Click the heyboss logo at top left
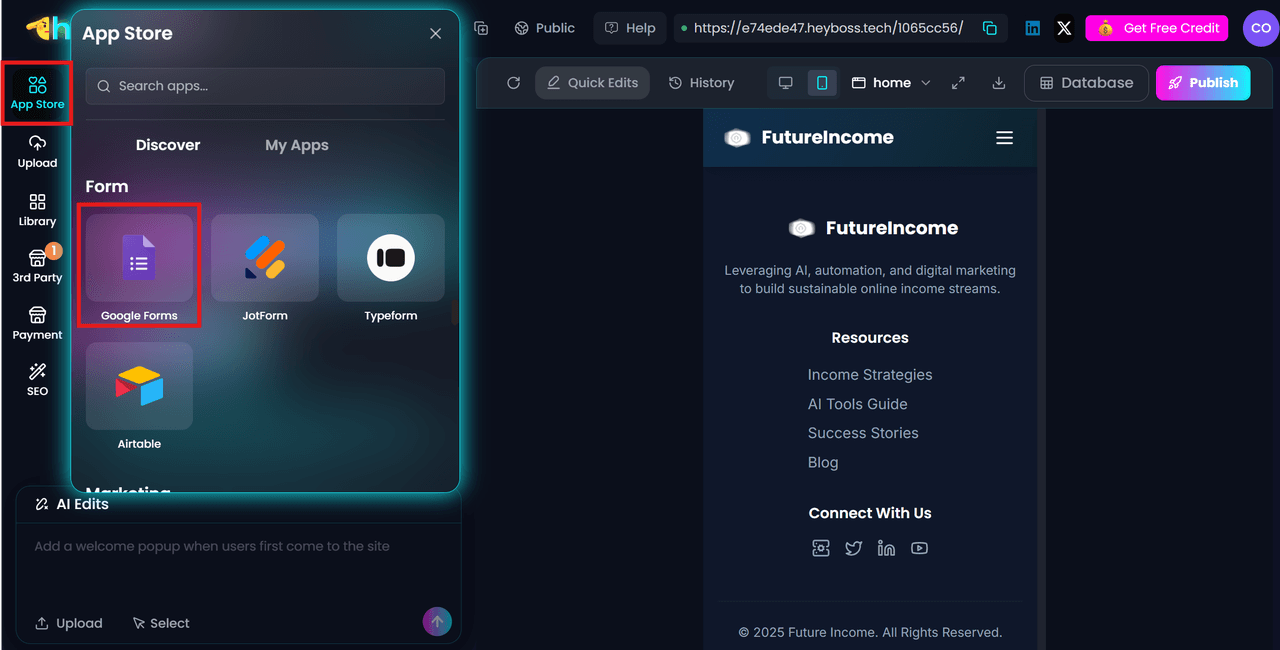1280x650 pixels. tap(46, 28)
